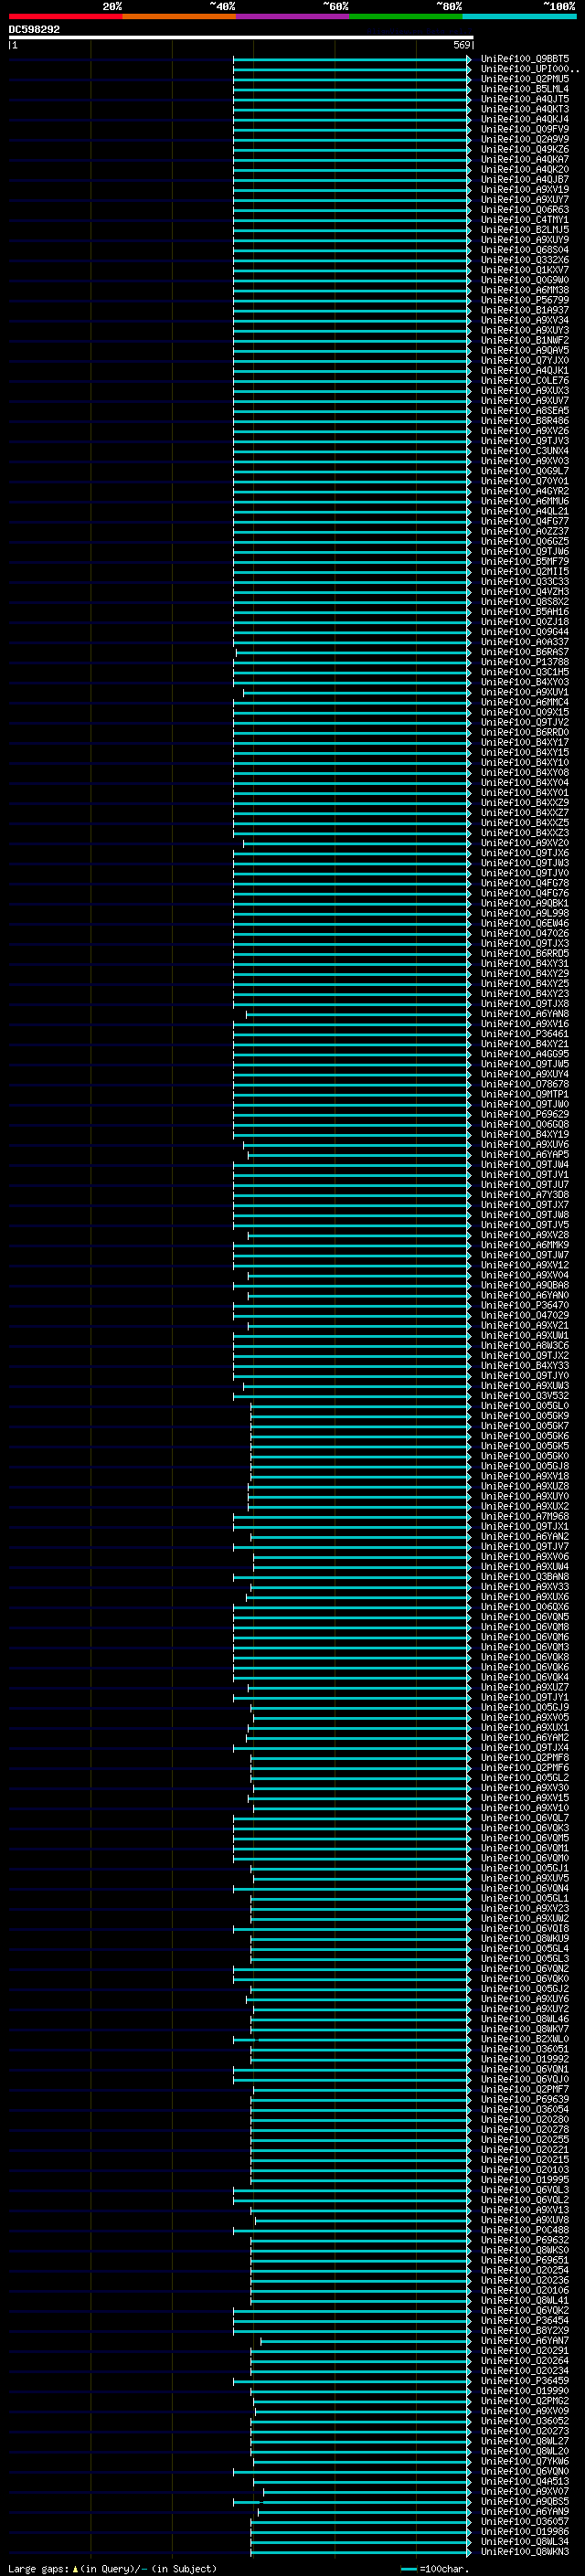Select hit label UniRef100_B6RAS7
The height and width of the screenshot is (2576, 585).
click(x=525, y=652)
